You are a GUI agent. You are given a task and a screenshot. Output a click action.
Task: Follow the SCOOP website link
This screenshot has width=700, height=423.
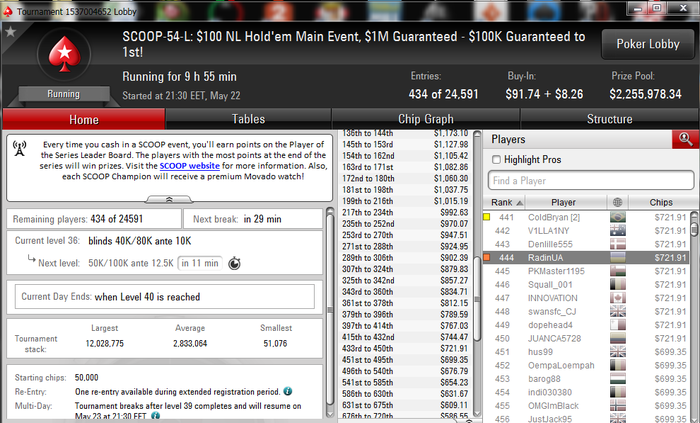(x=190, y=166)
